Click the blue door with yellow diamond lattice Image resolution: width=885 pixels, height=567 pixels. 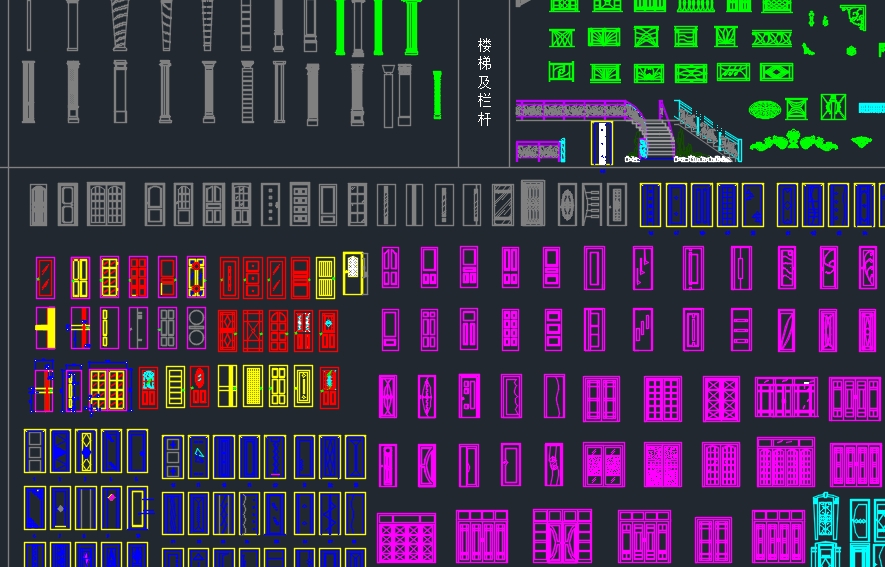click(x=86, y=451)
